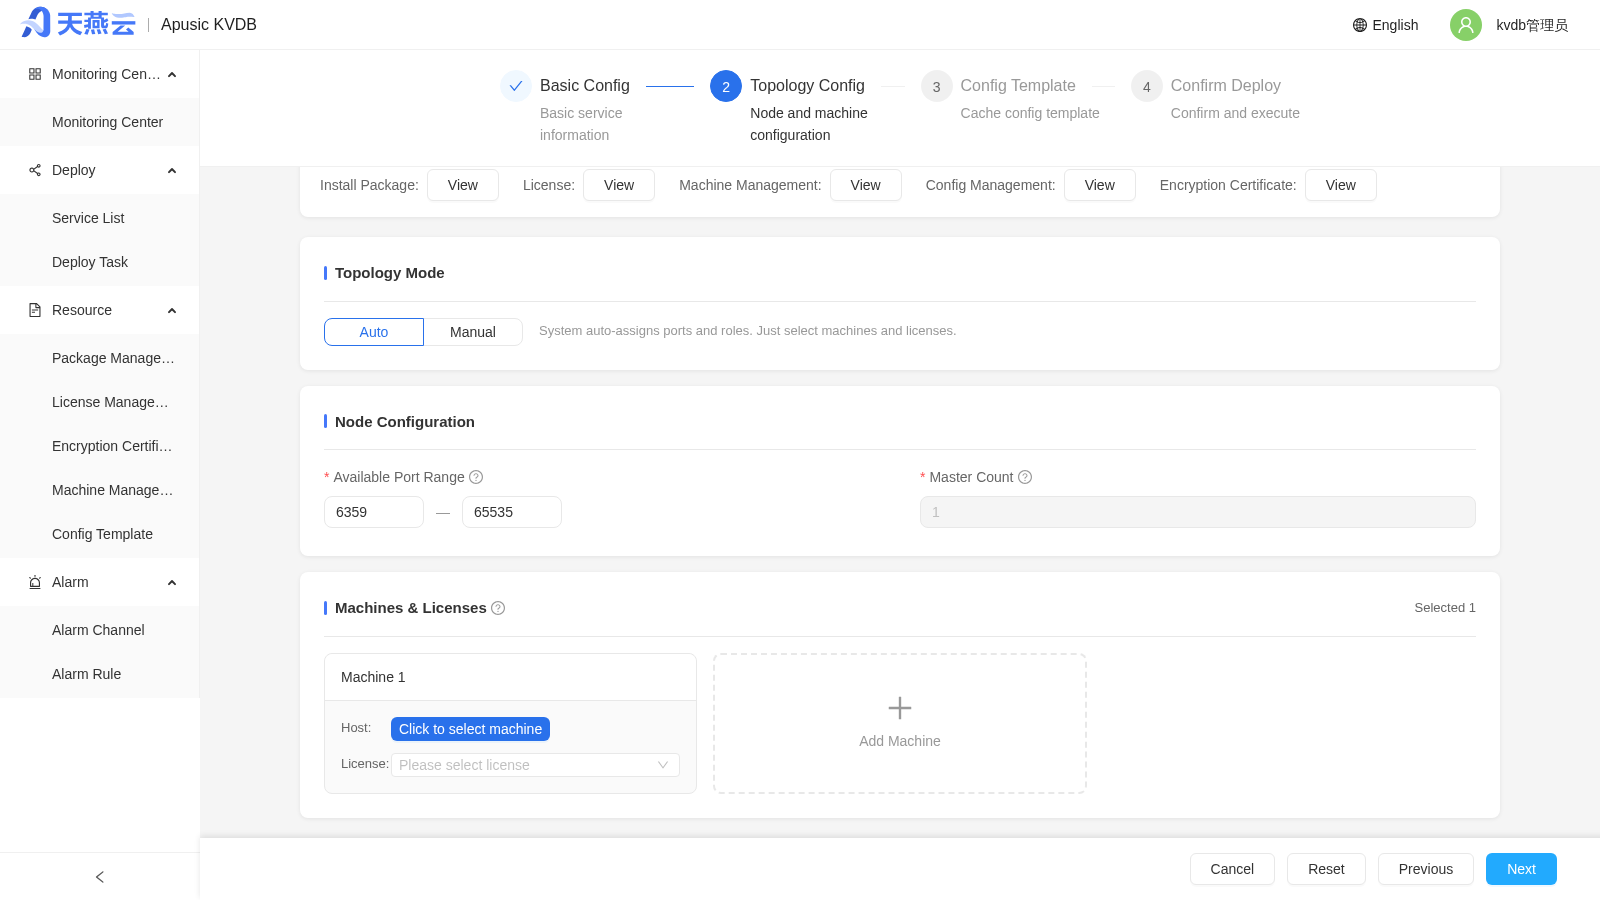Open the English language selector
Image resolution: width=1600 pixels, height=900 pixels.
tap(1386, 25)
